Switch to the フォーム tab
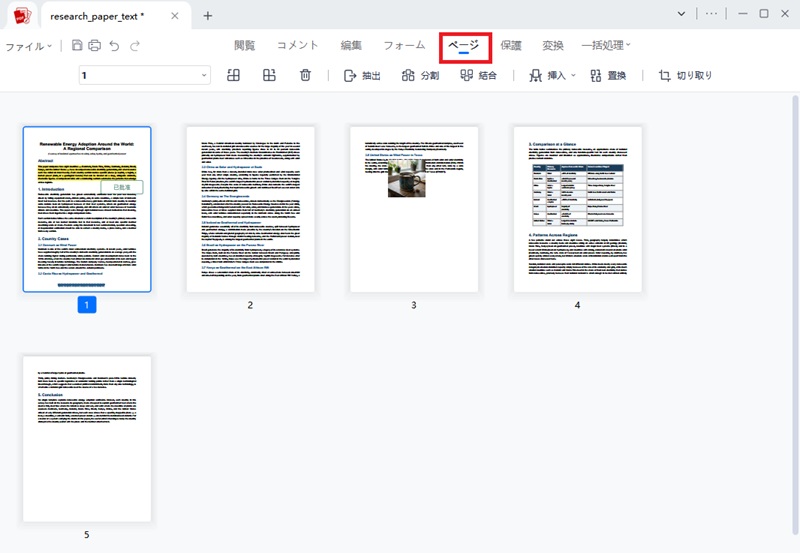 (404, 45)
